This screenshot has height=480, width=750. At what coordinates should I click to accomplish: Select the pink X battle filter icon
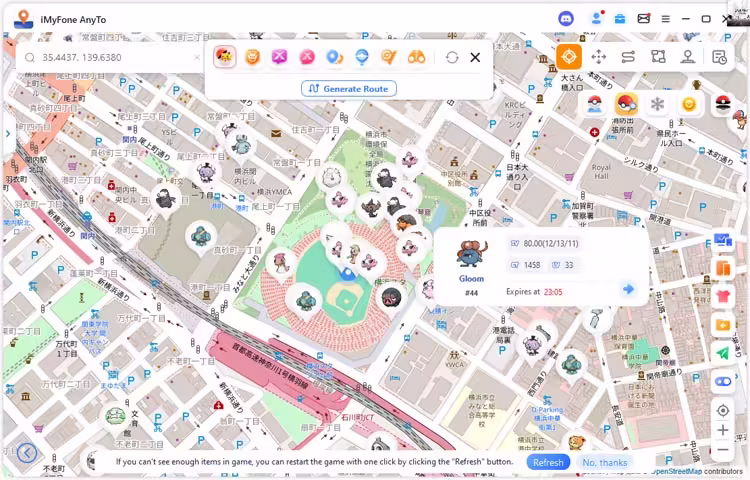(307, 57)
